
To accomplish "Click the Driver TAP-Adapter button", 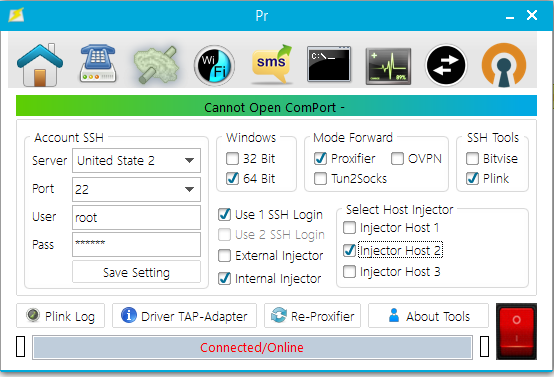I will tap(184, 316).
